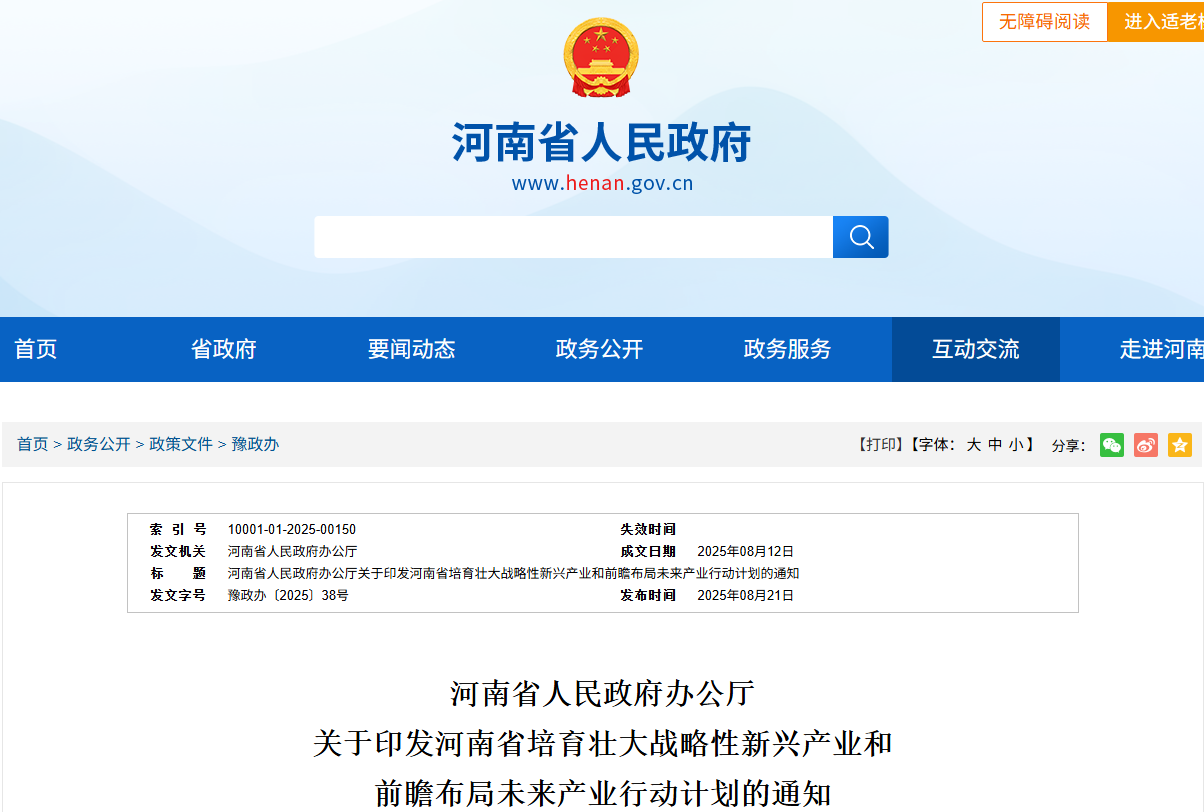Viewport: 1204px width, 812px height.
Task: Click the magnifier icon to search
Action: click(x=860, y=237)
